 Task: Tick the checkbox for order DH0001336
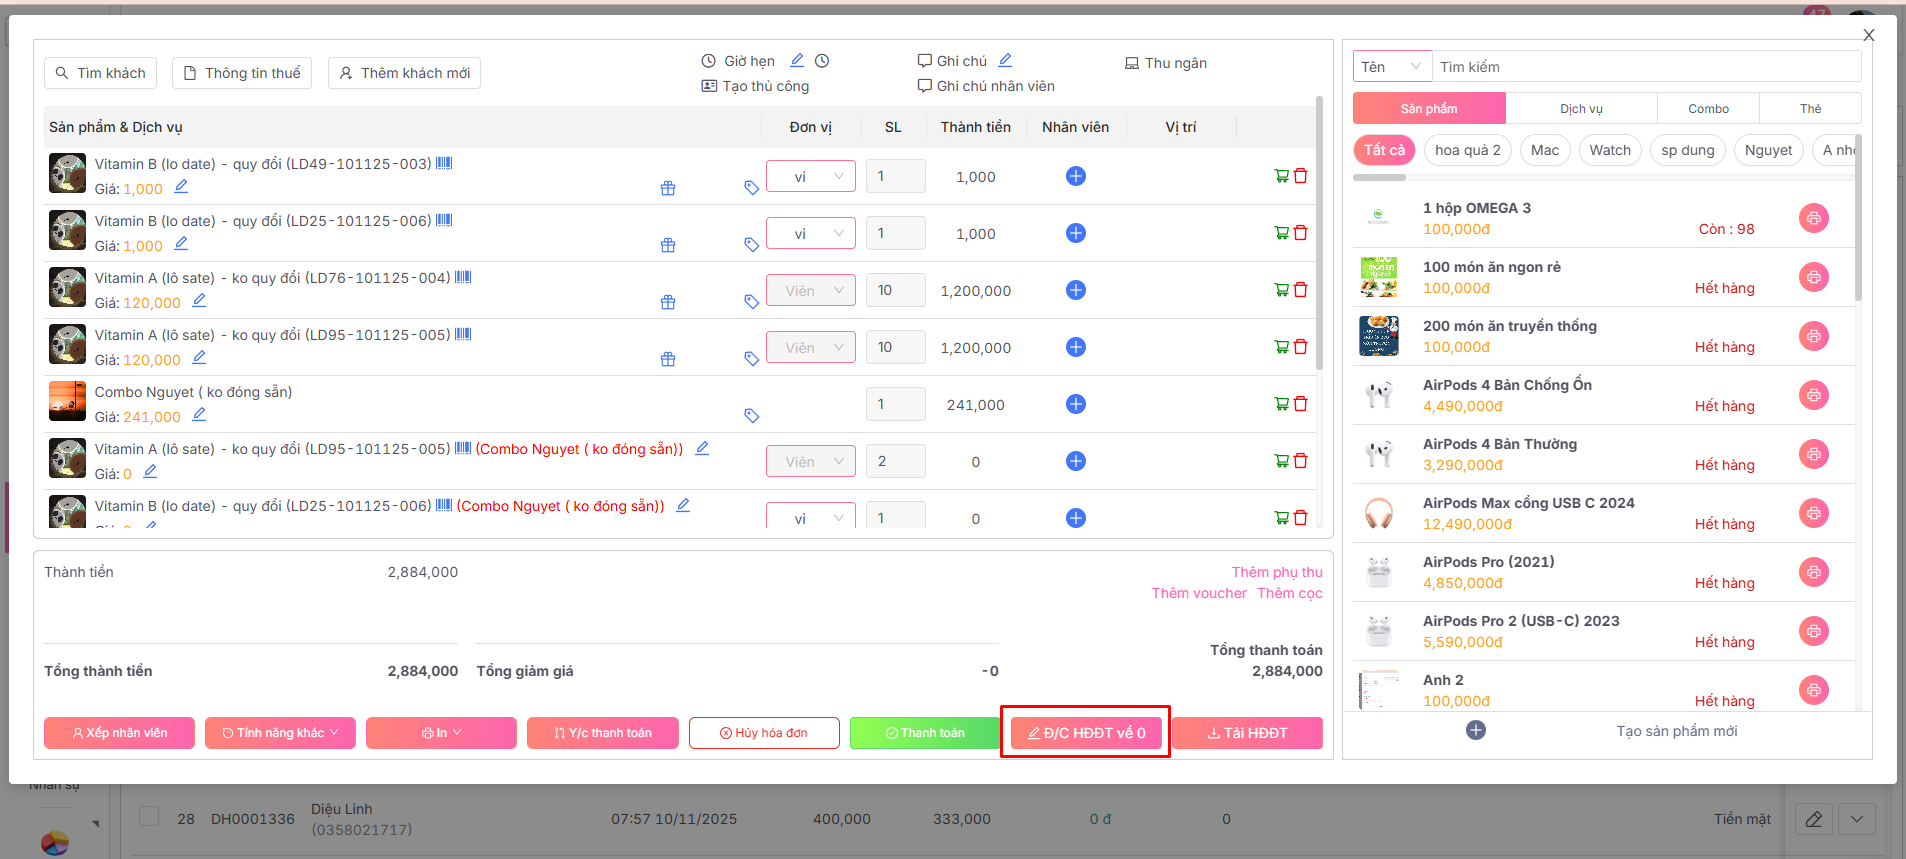click(x=149, y=816)
